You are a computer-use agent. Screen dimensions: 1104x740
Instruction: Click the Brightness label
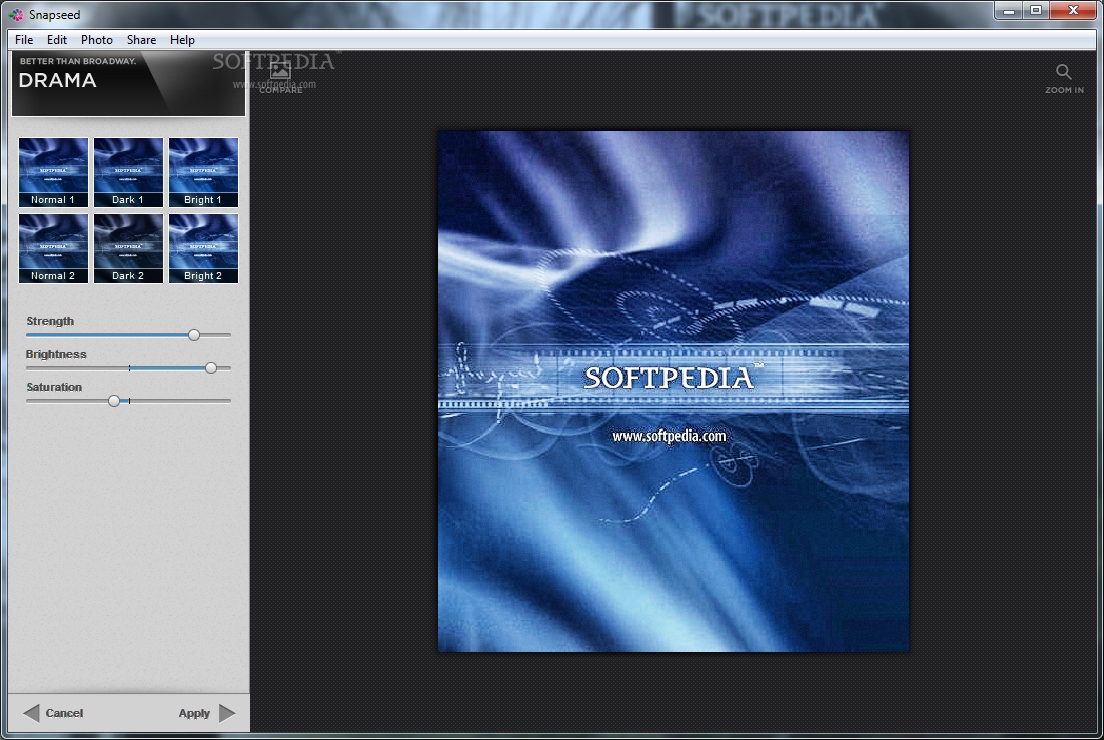tap(56, 354)
